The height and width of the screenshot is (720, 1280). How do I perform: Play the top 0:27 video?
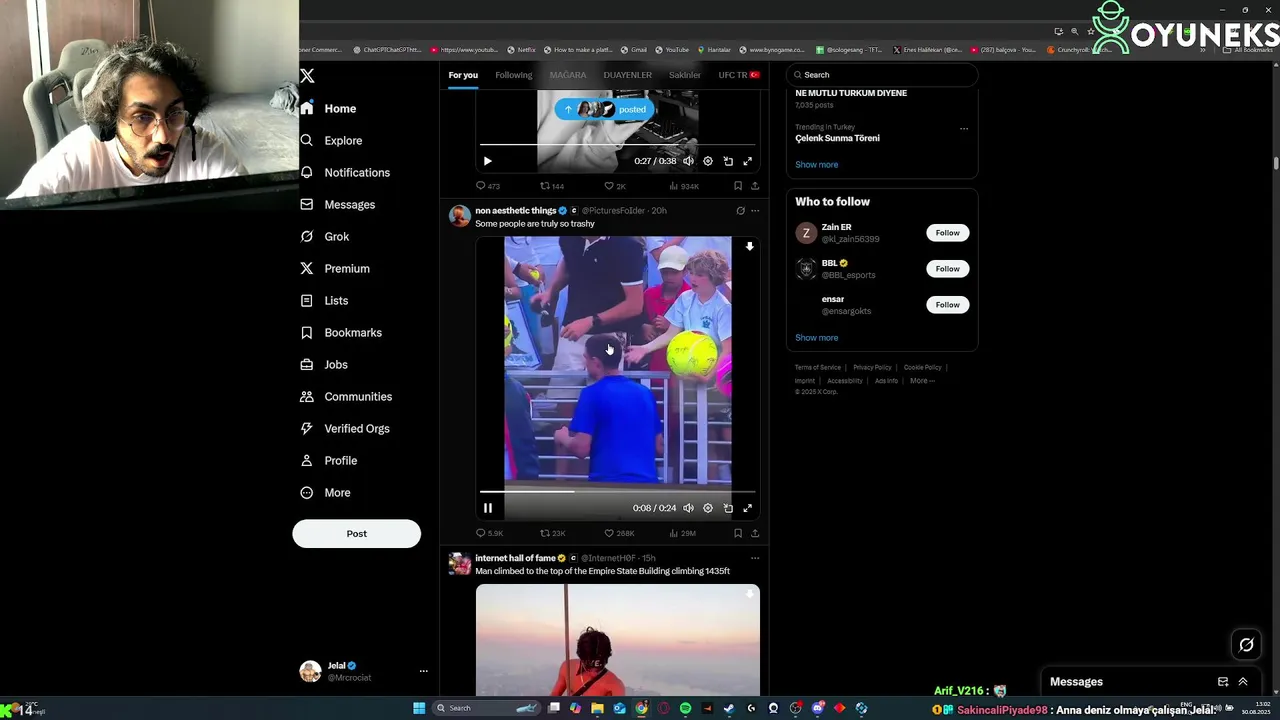(488, 161)
